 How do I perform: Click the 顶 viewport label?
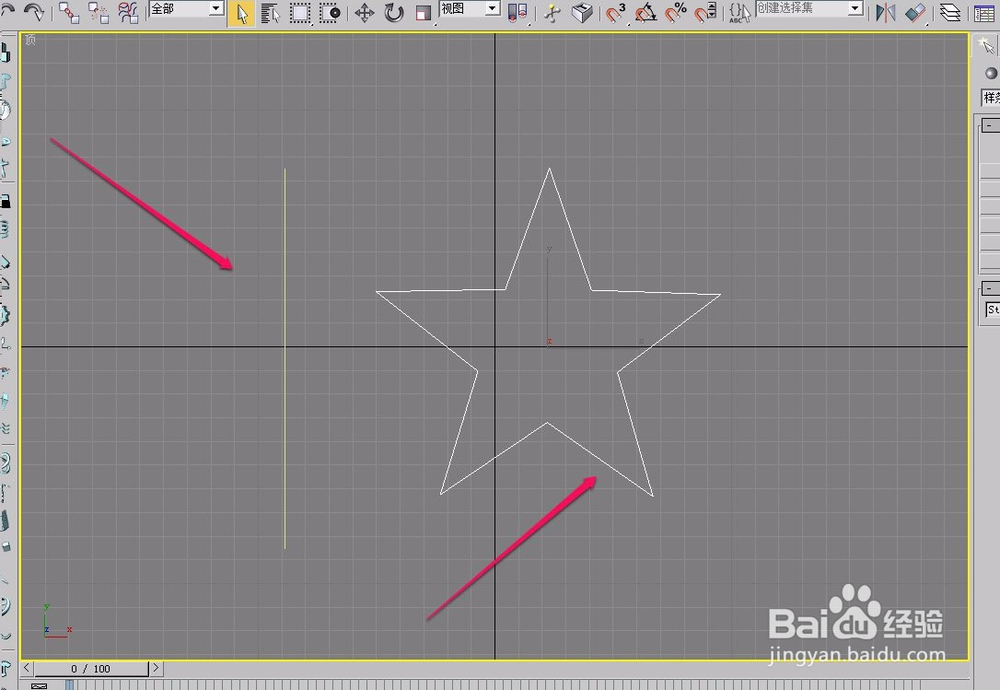click(30, 41)
